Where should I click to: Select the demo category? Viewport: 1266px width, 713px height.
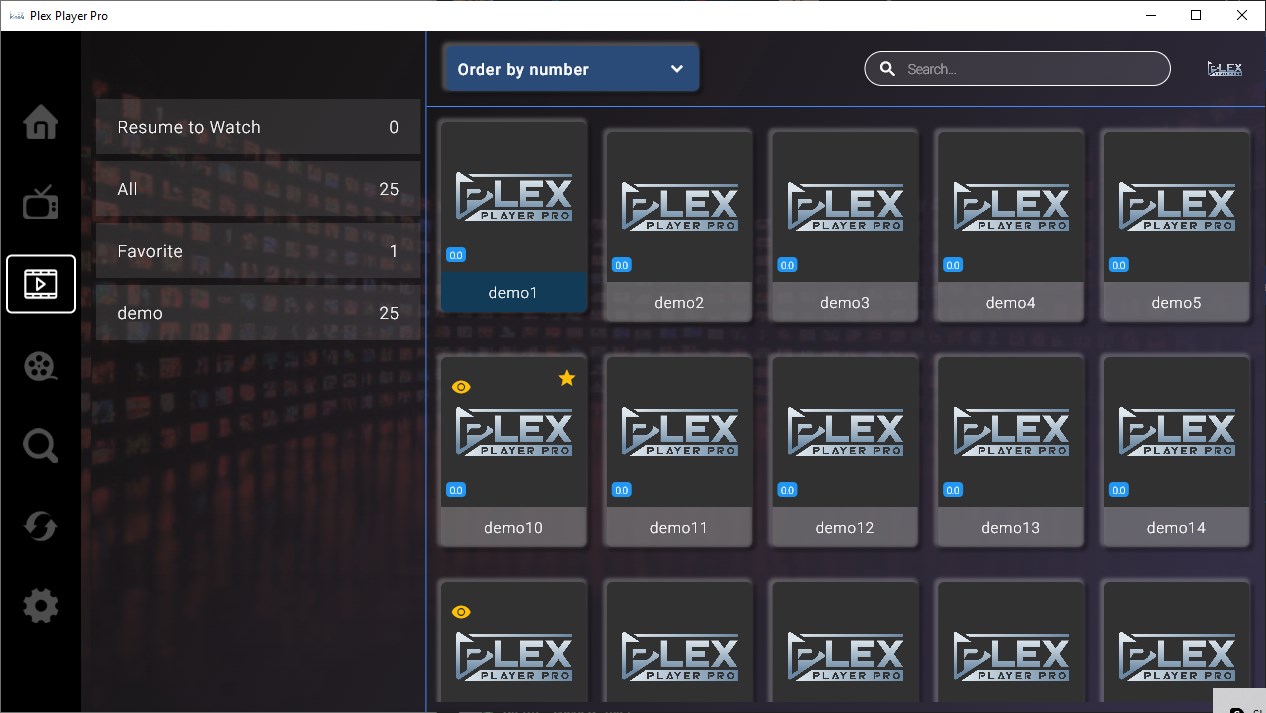tap(258, 313)
